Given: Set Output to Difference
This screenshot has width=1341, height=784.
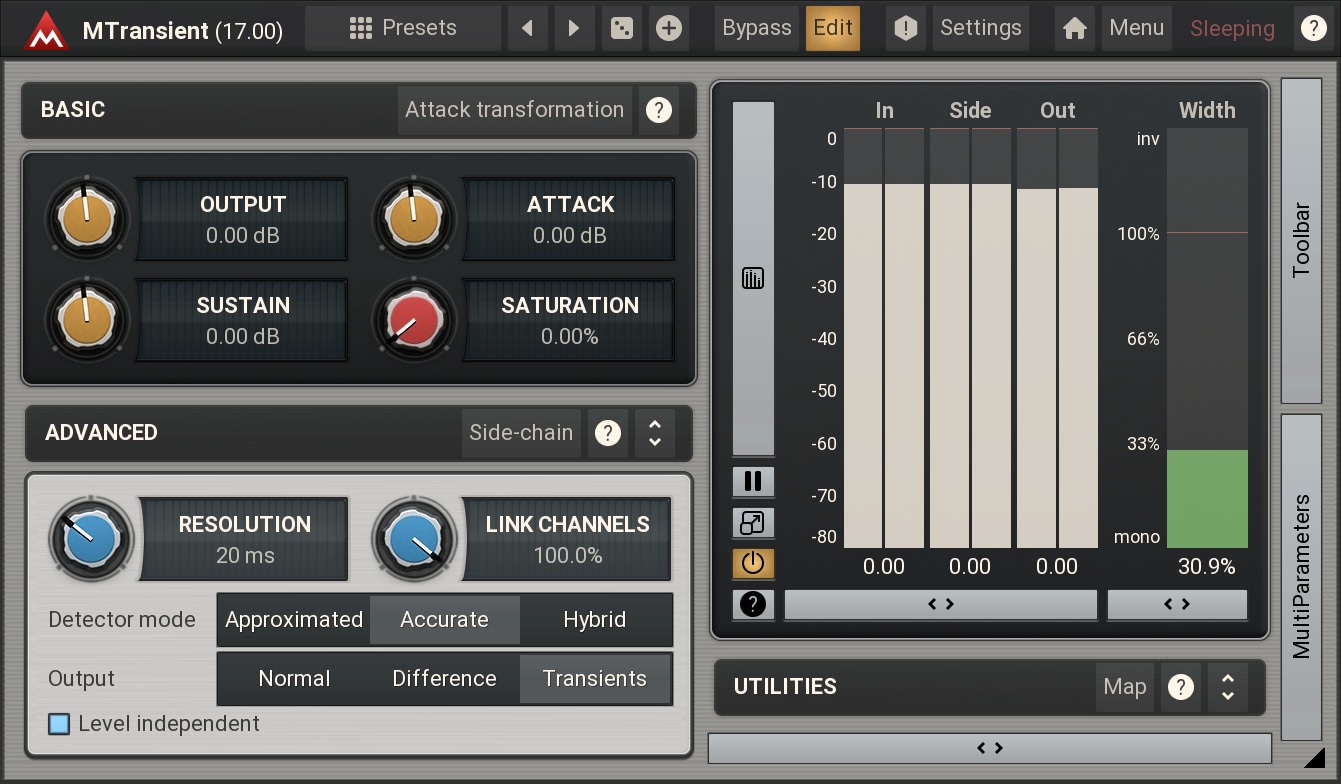Looking at the screenshot, I should point(444,679).
